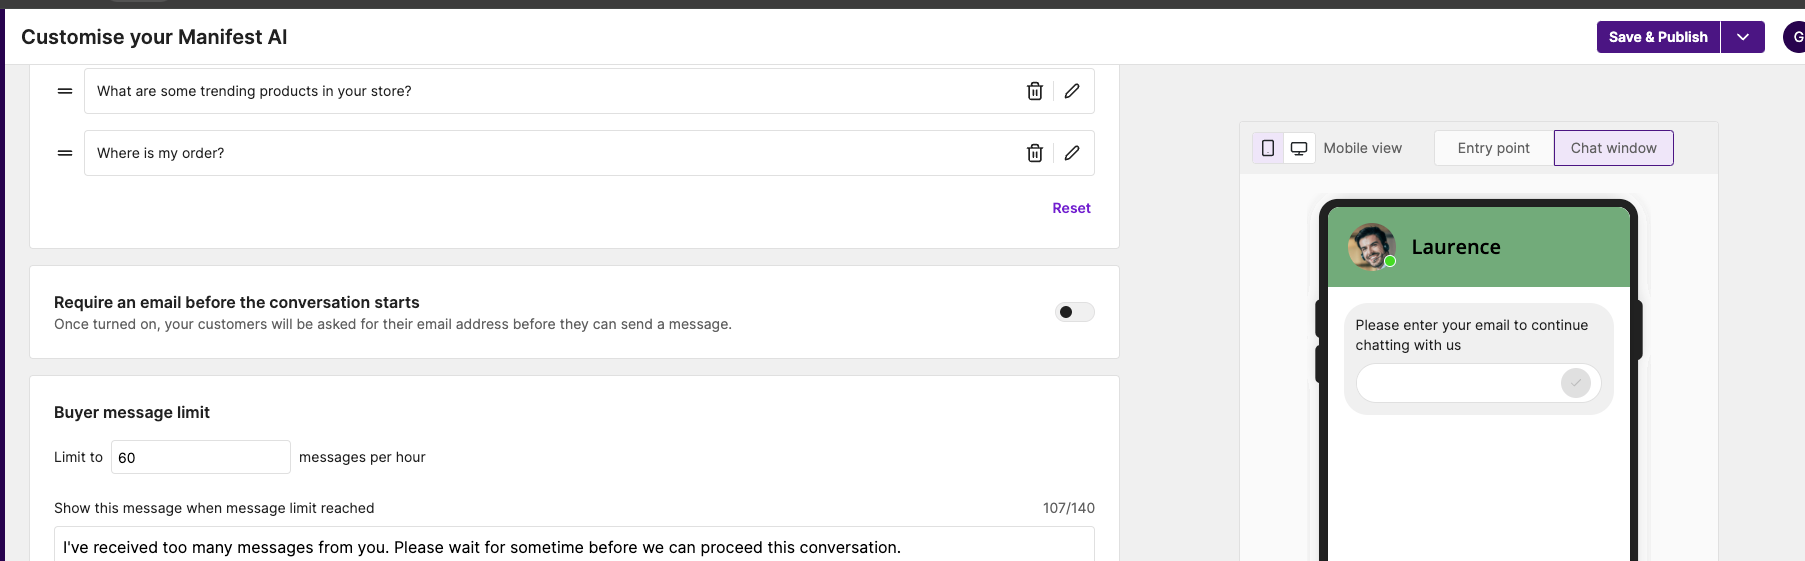
Task: Click the Save & Publish button
Action: pos(1658,37)
